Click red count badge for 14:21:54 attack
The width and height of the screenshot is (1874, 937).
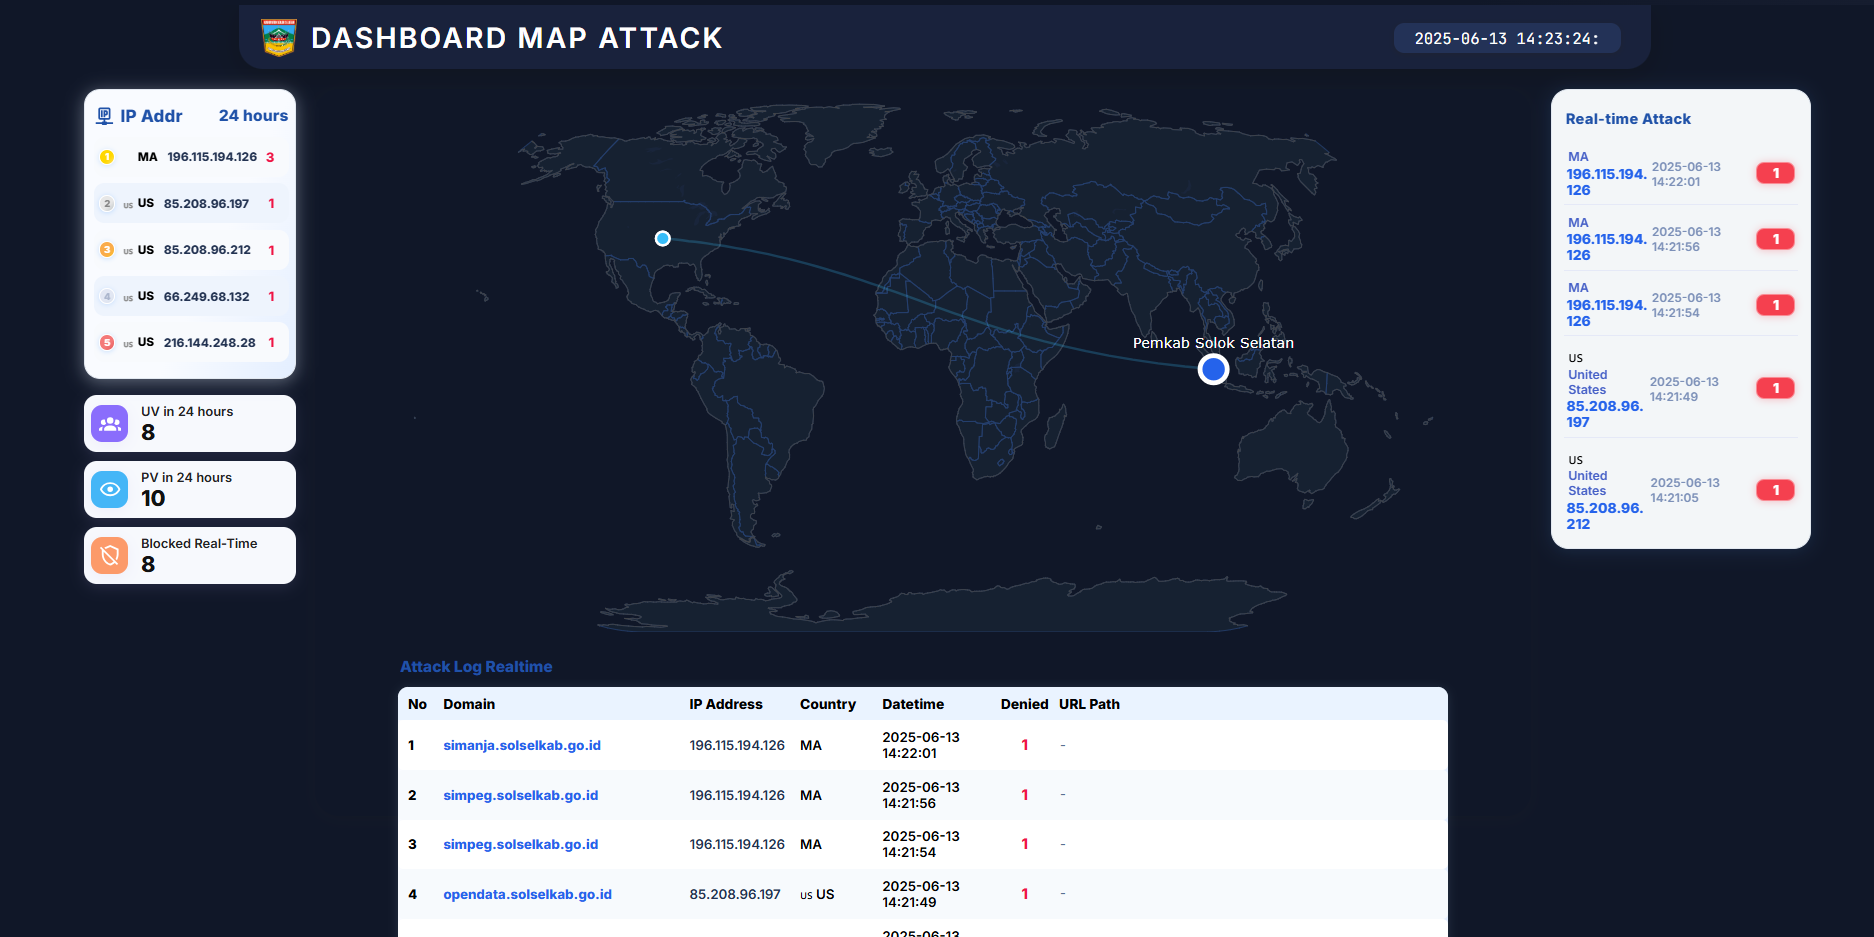[x=1775, y=305]
